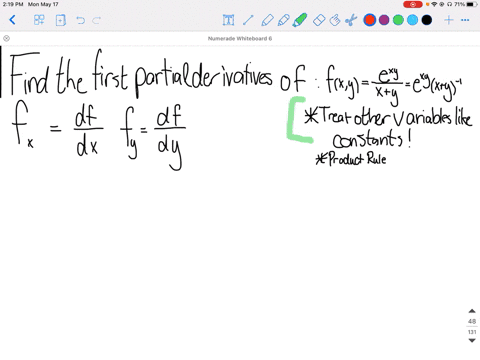Tap the blue back chevron
Viewport: 480px width, 360px height.
tap(12, 20)
